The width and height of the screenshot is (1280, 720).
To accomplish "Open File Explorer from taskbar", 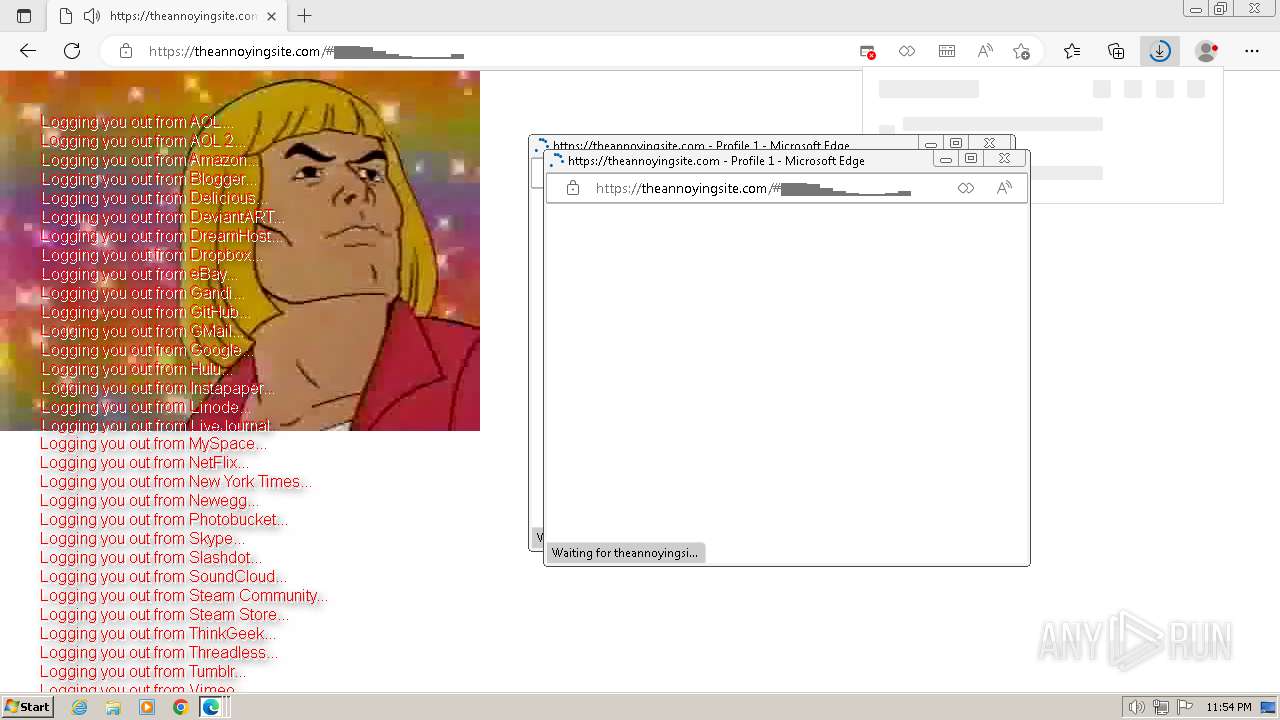I will 113,707.
